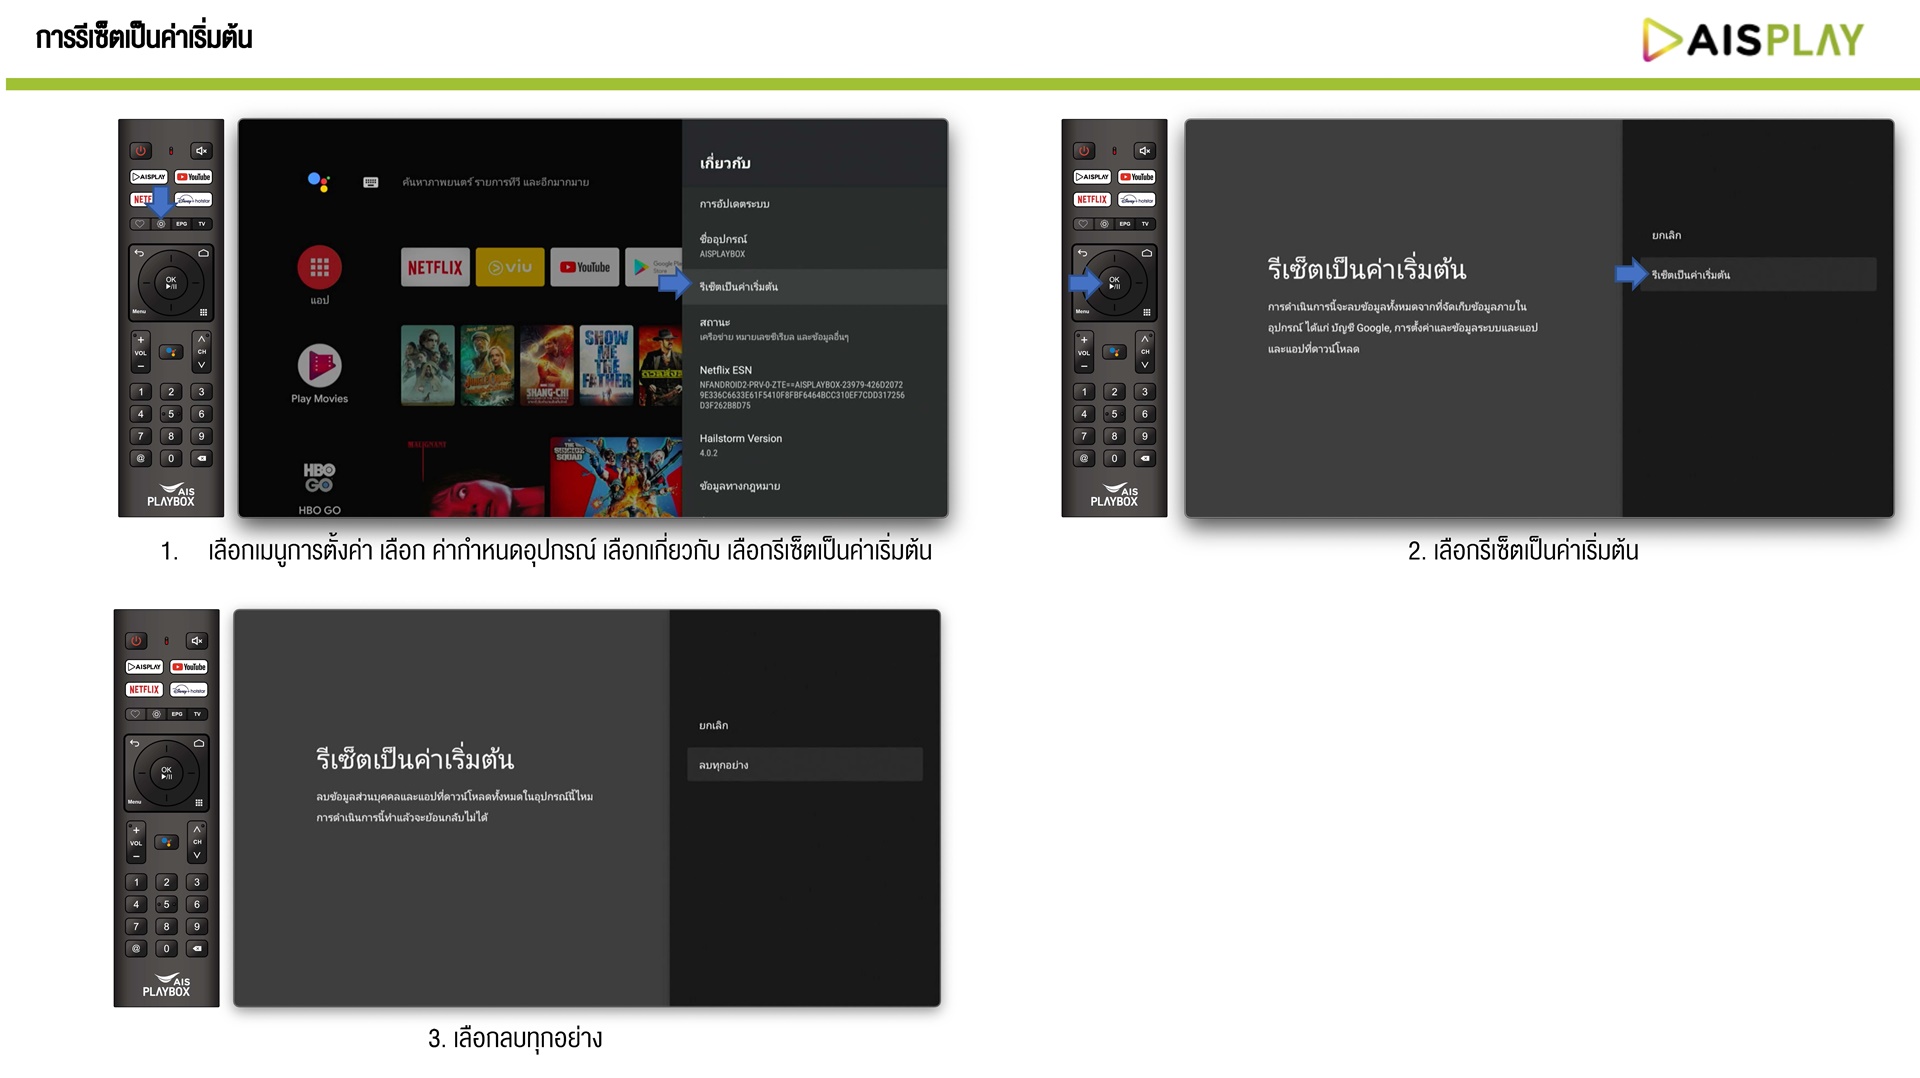Open the viu app from the apps row

[510, 267]
